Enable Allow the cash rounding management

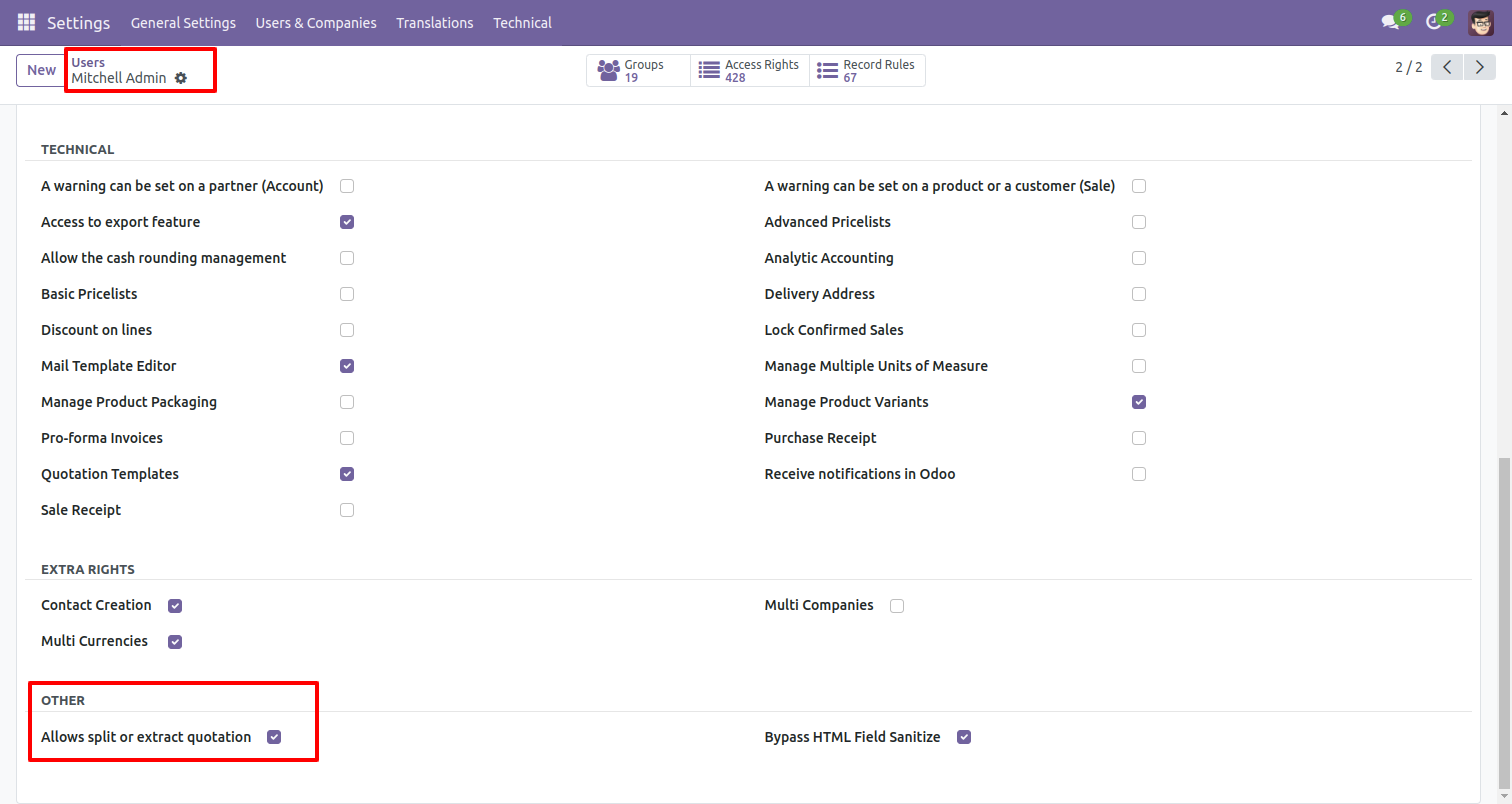(347, 258)
